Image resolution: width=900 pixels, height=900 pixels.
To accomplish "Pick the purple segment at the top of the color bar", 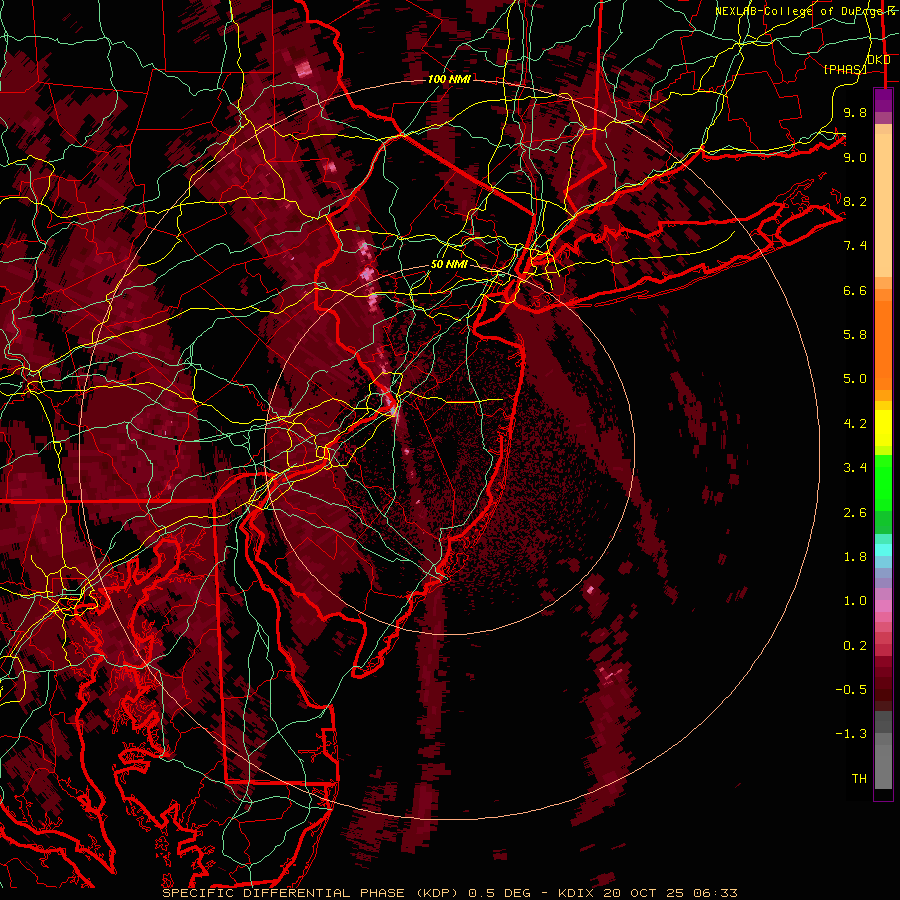I will point(883,100).
